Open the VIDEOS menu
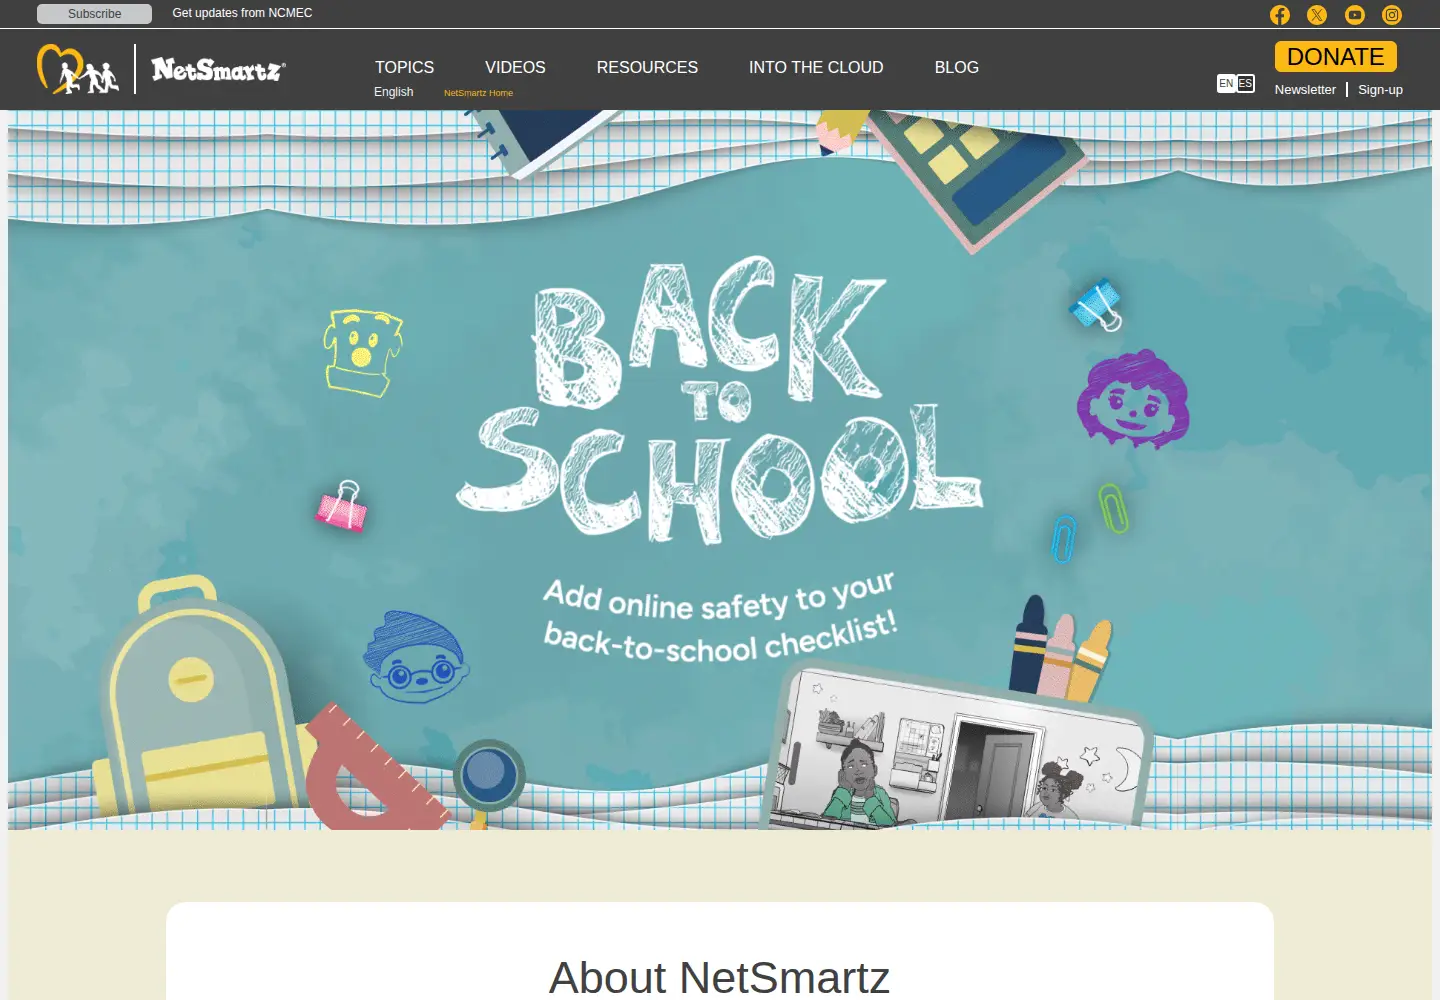Image resolution: width=1440 pixels, height=1000 pixels. click(x=515, y=67)
